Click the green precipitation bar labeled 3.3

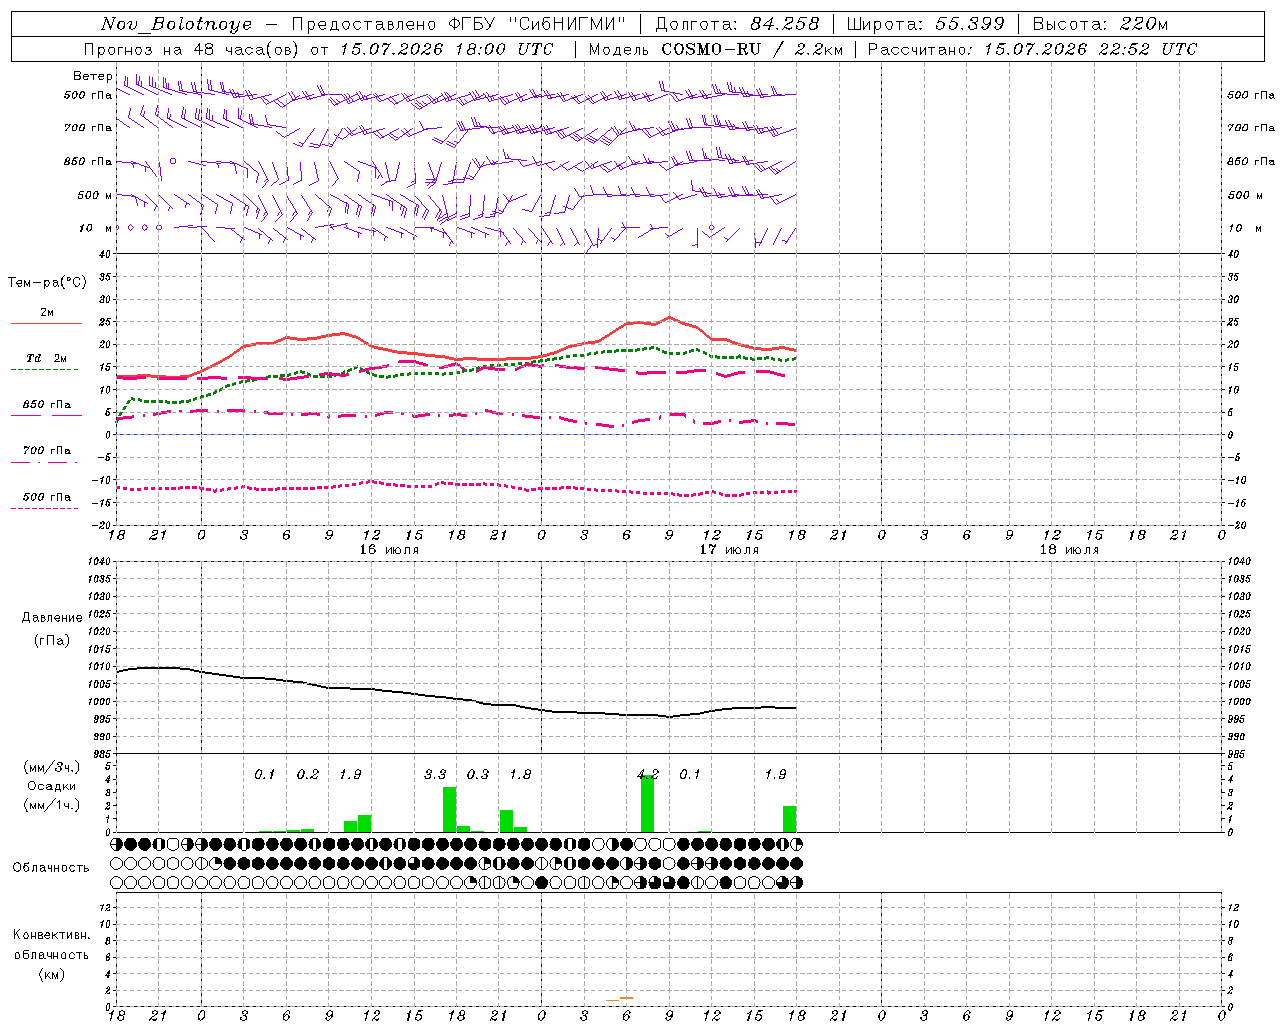tap(449, 809)
